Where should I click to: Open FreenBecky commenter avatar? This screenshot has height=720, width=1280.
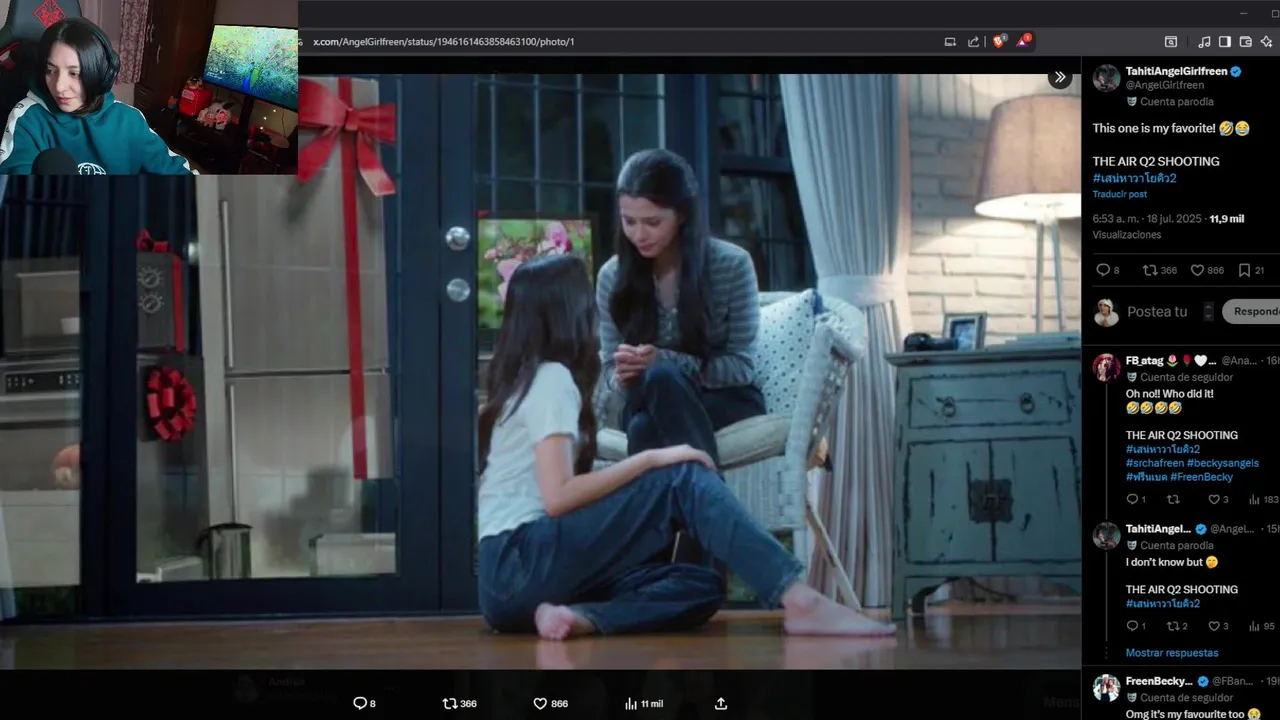coord(1106,688)
